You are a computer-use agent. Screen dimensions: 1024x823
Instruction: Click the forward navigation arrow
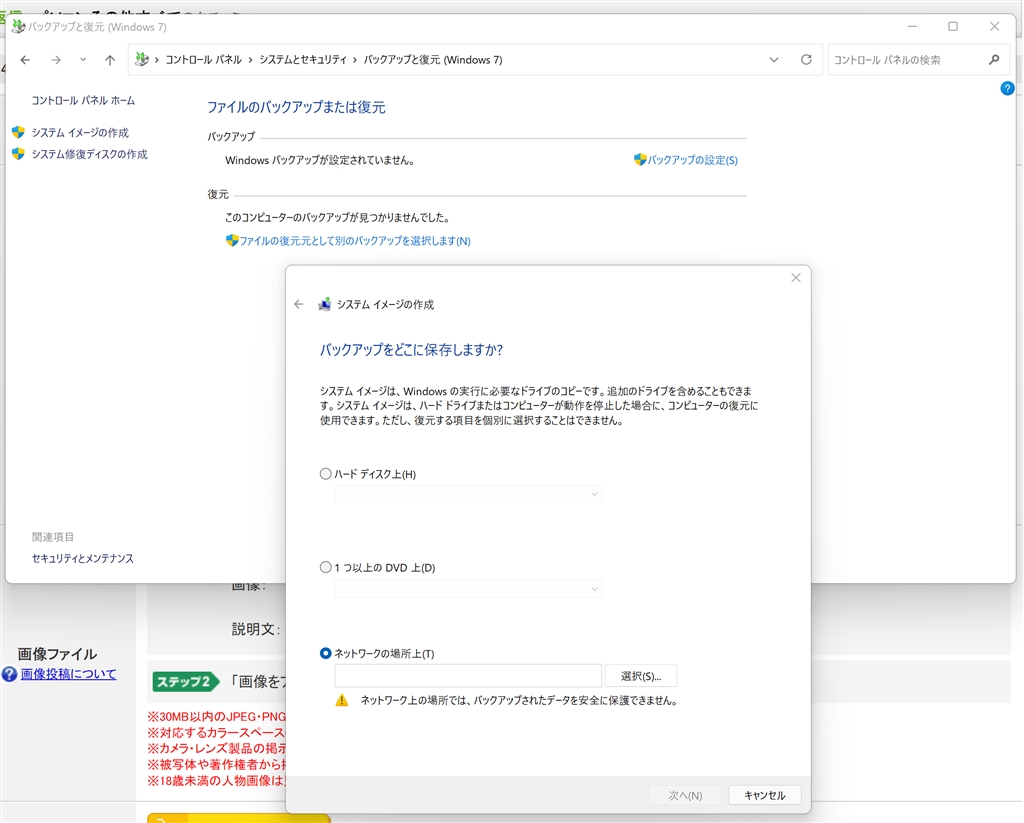click(56, 60)
